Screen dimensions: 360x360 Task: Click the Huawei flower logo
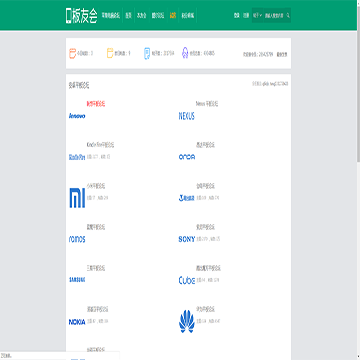click(187, 321)
